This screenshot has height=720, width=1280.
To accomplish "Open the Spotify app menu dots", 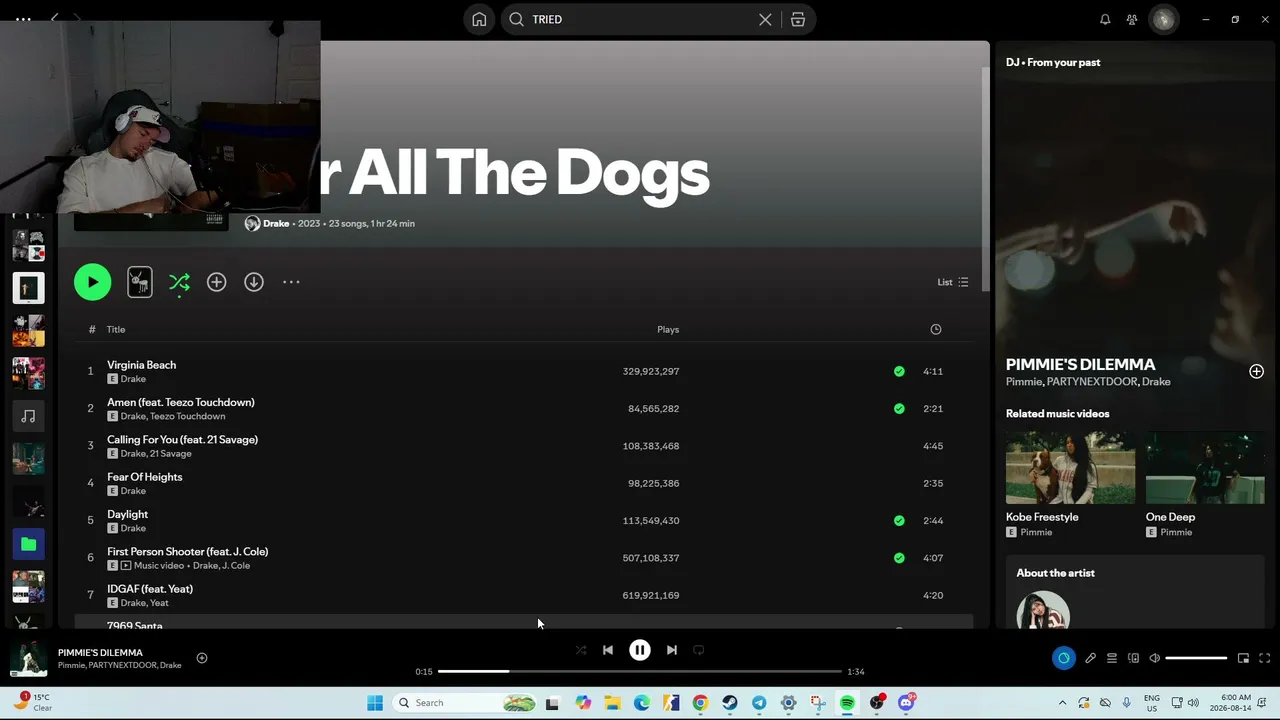I will click(23, 19).
